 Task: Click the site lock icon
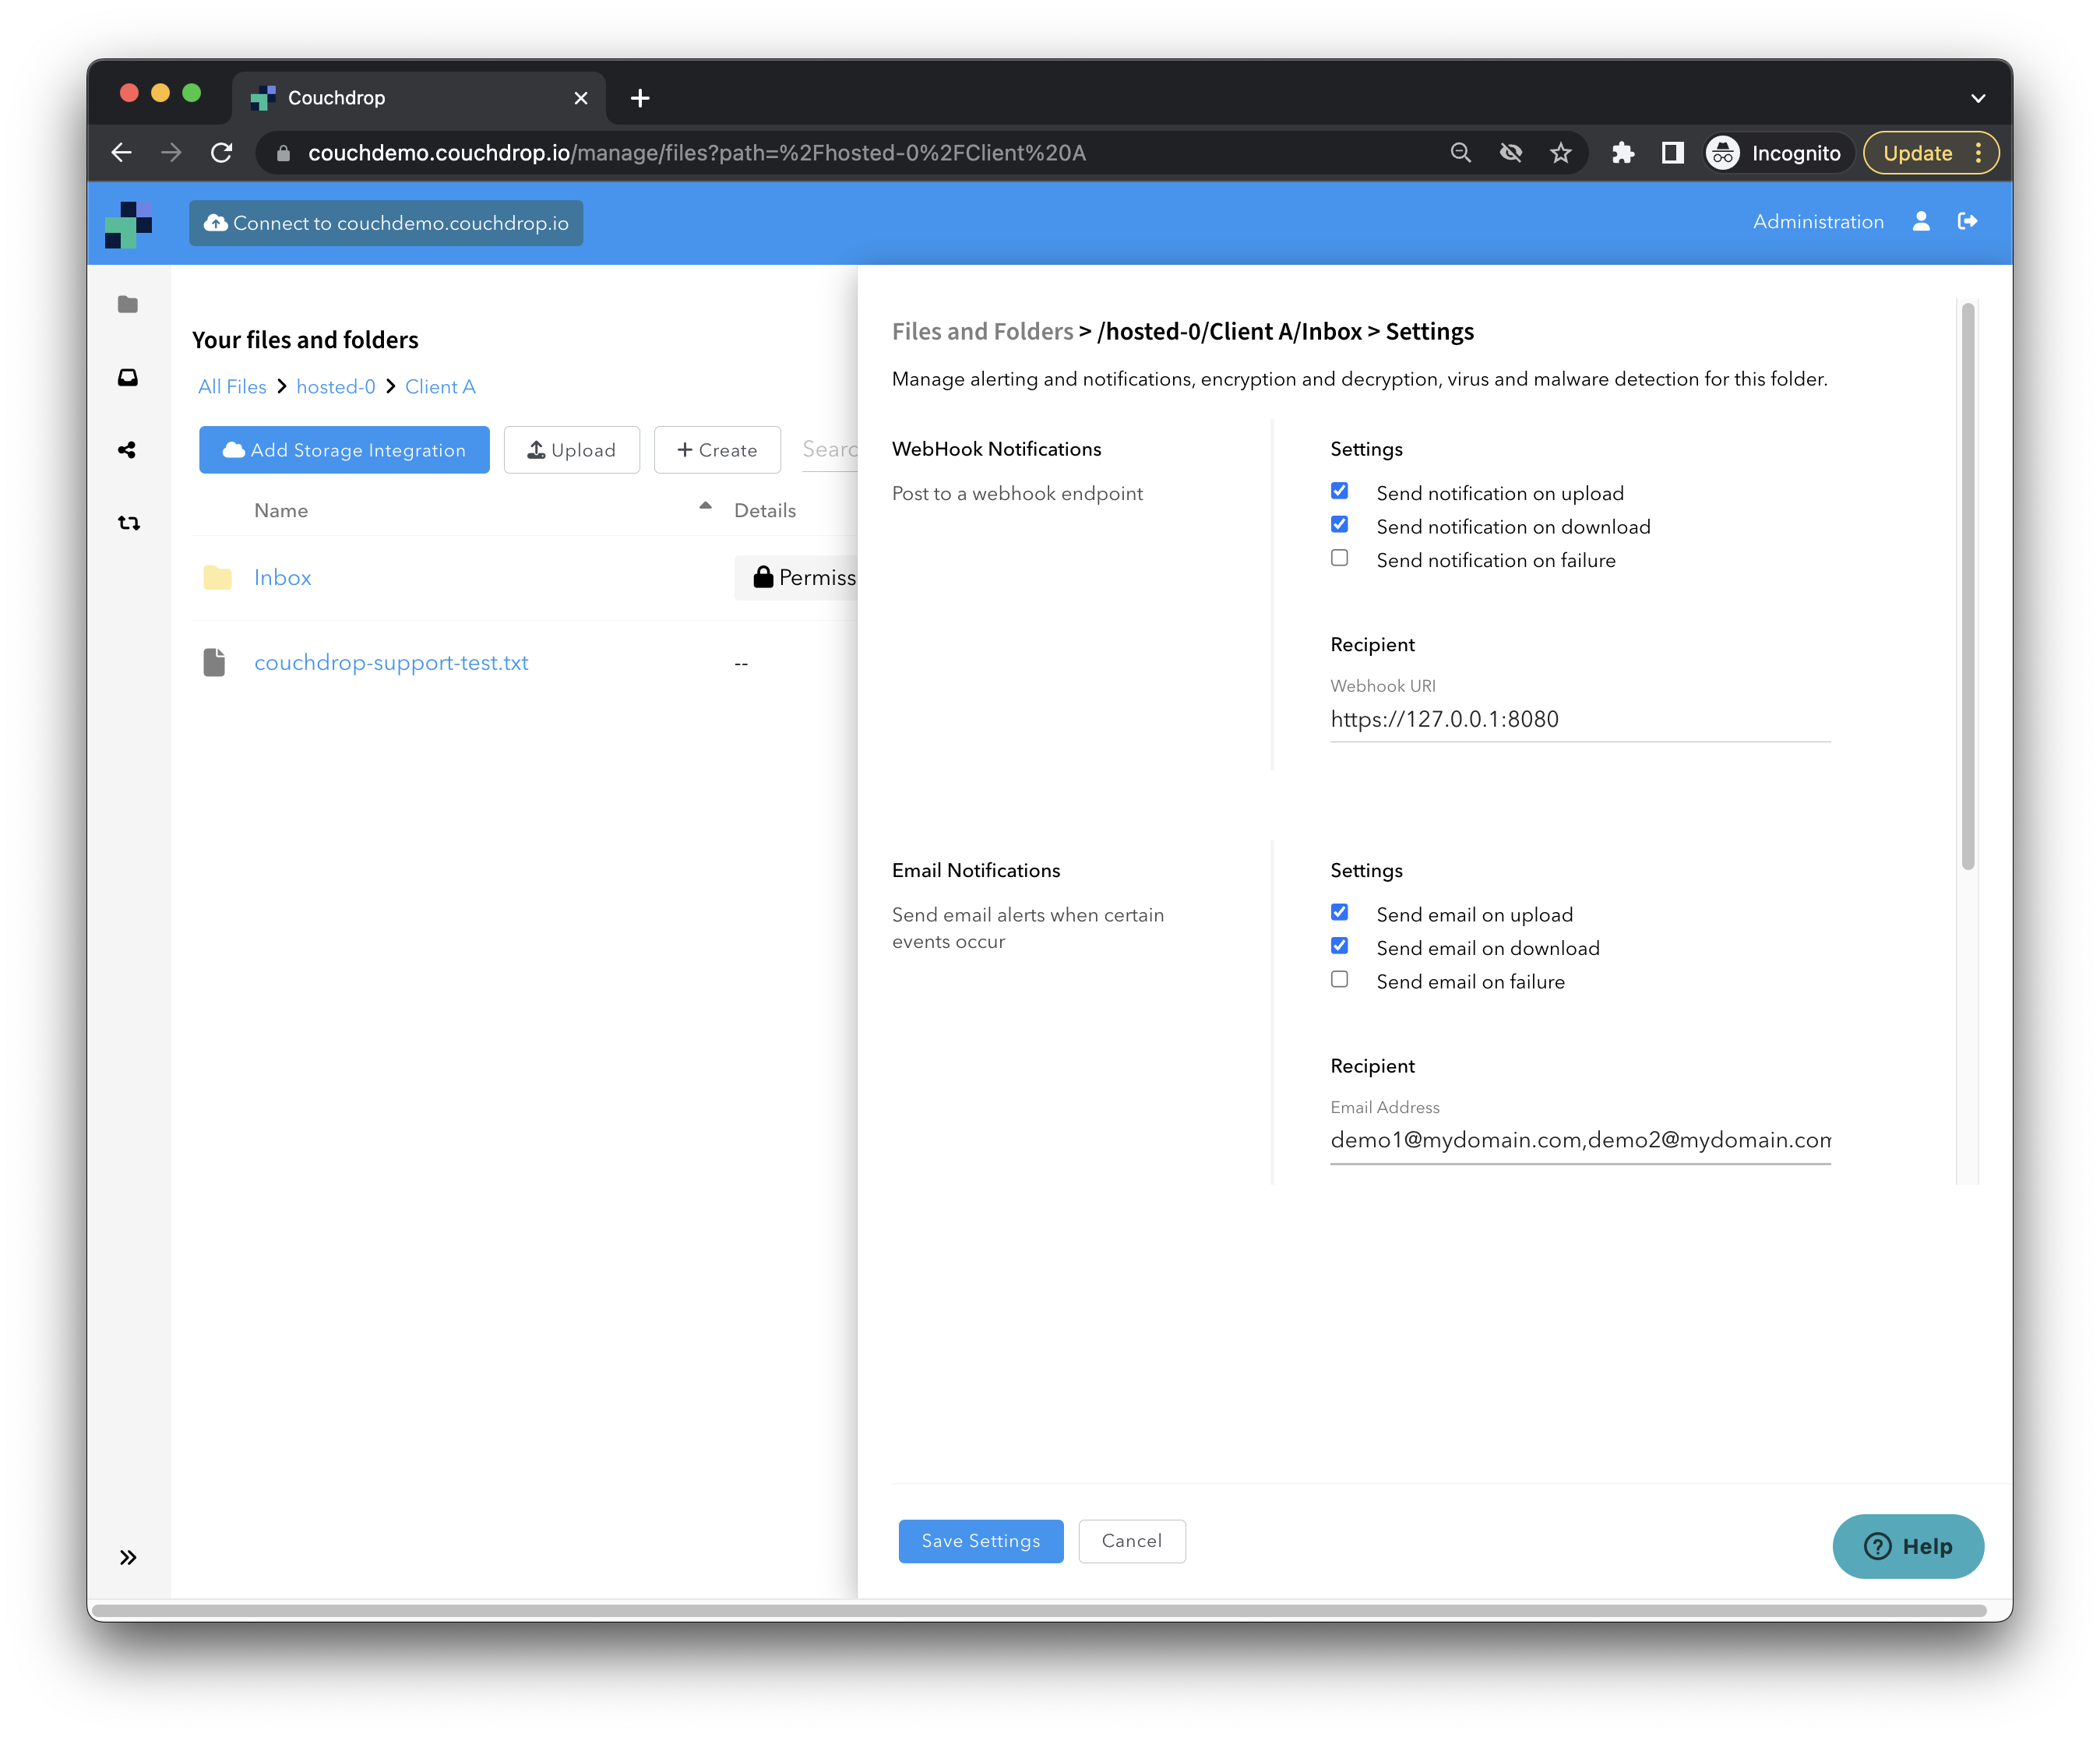(x=283, y=153)
